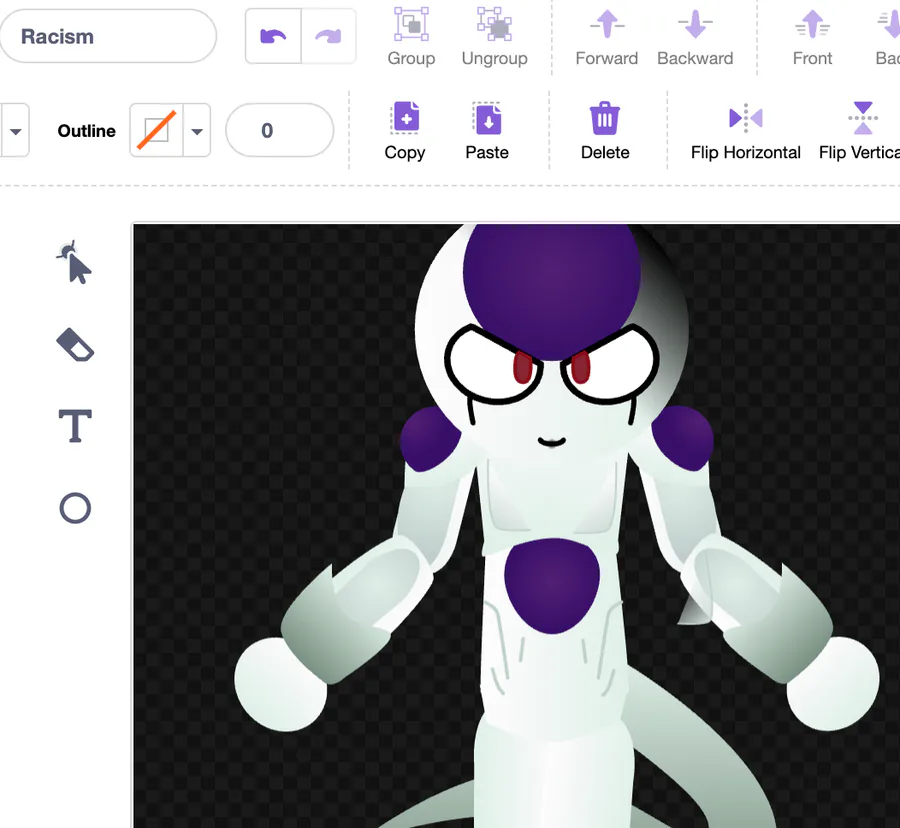Send selection Backward one layer

pos(695,37)
